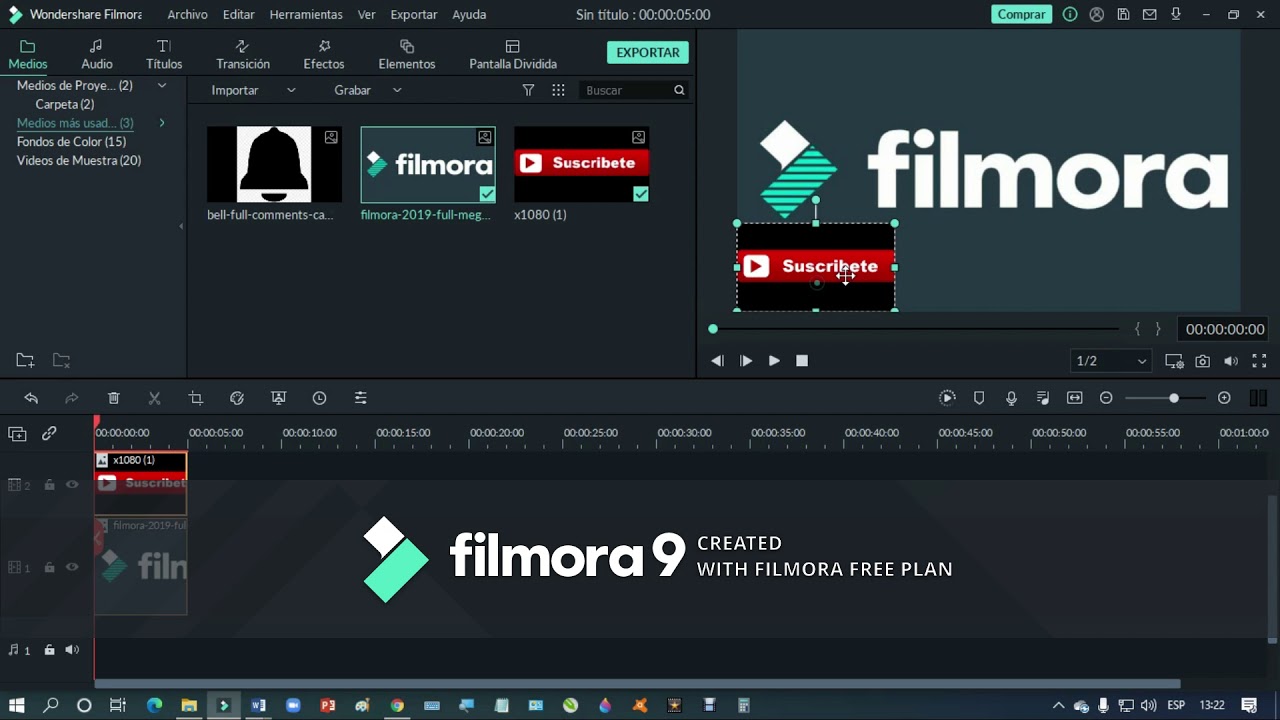
Task: Add a marker with shield icon
Action: click(x=979, y=398)
